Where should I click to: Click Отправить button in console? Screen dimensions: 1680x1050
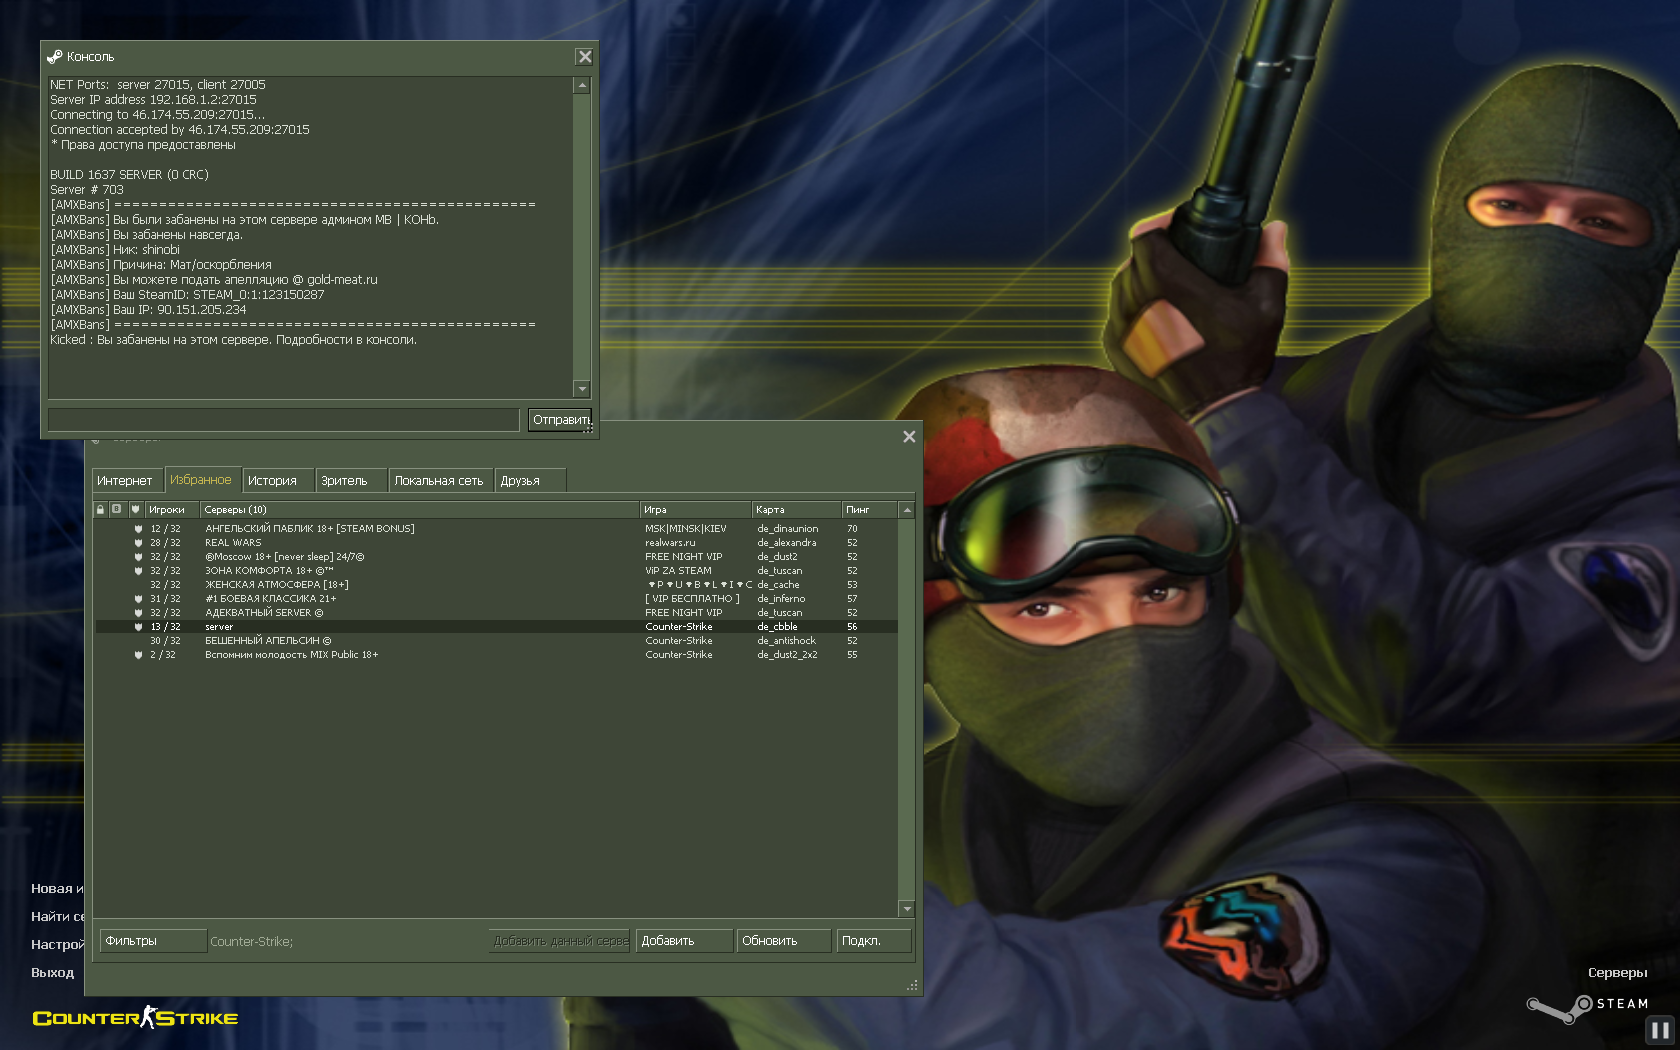[560, 420]
